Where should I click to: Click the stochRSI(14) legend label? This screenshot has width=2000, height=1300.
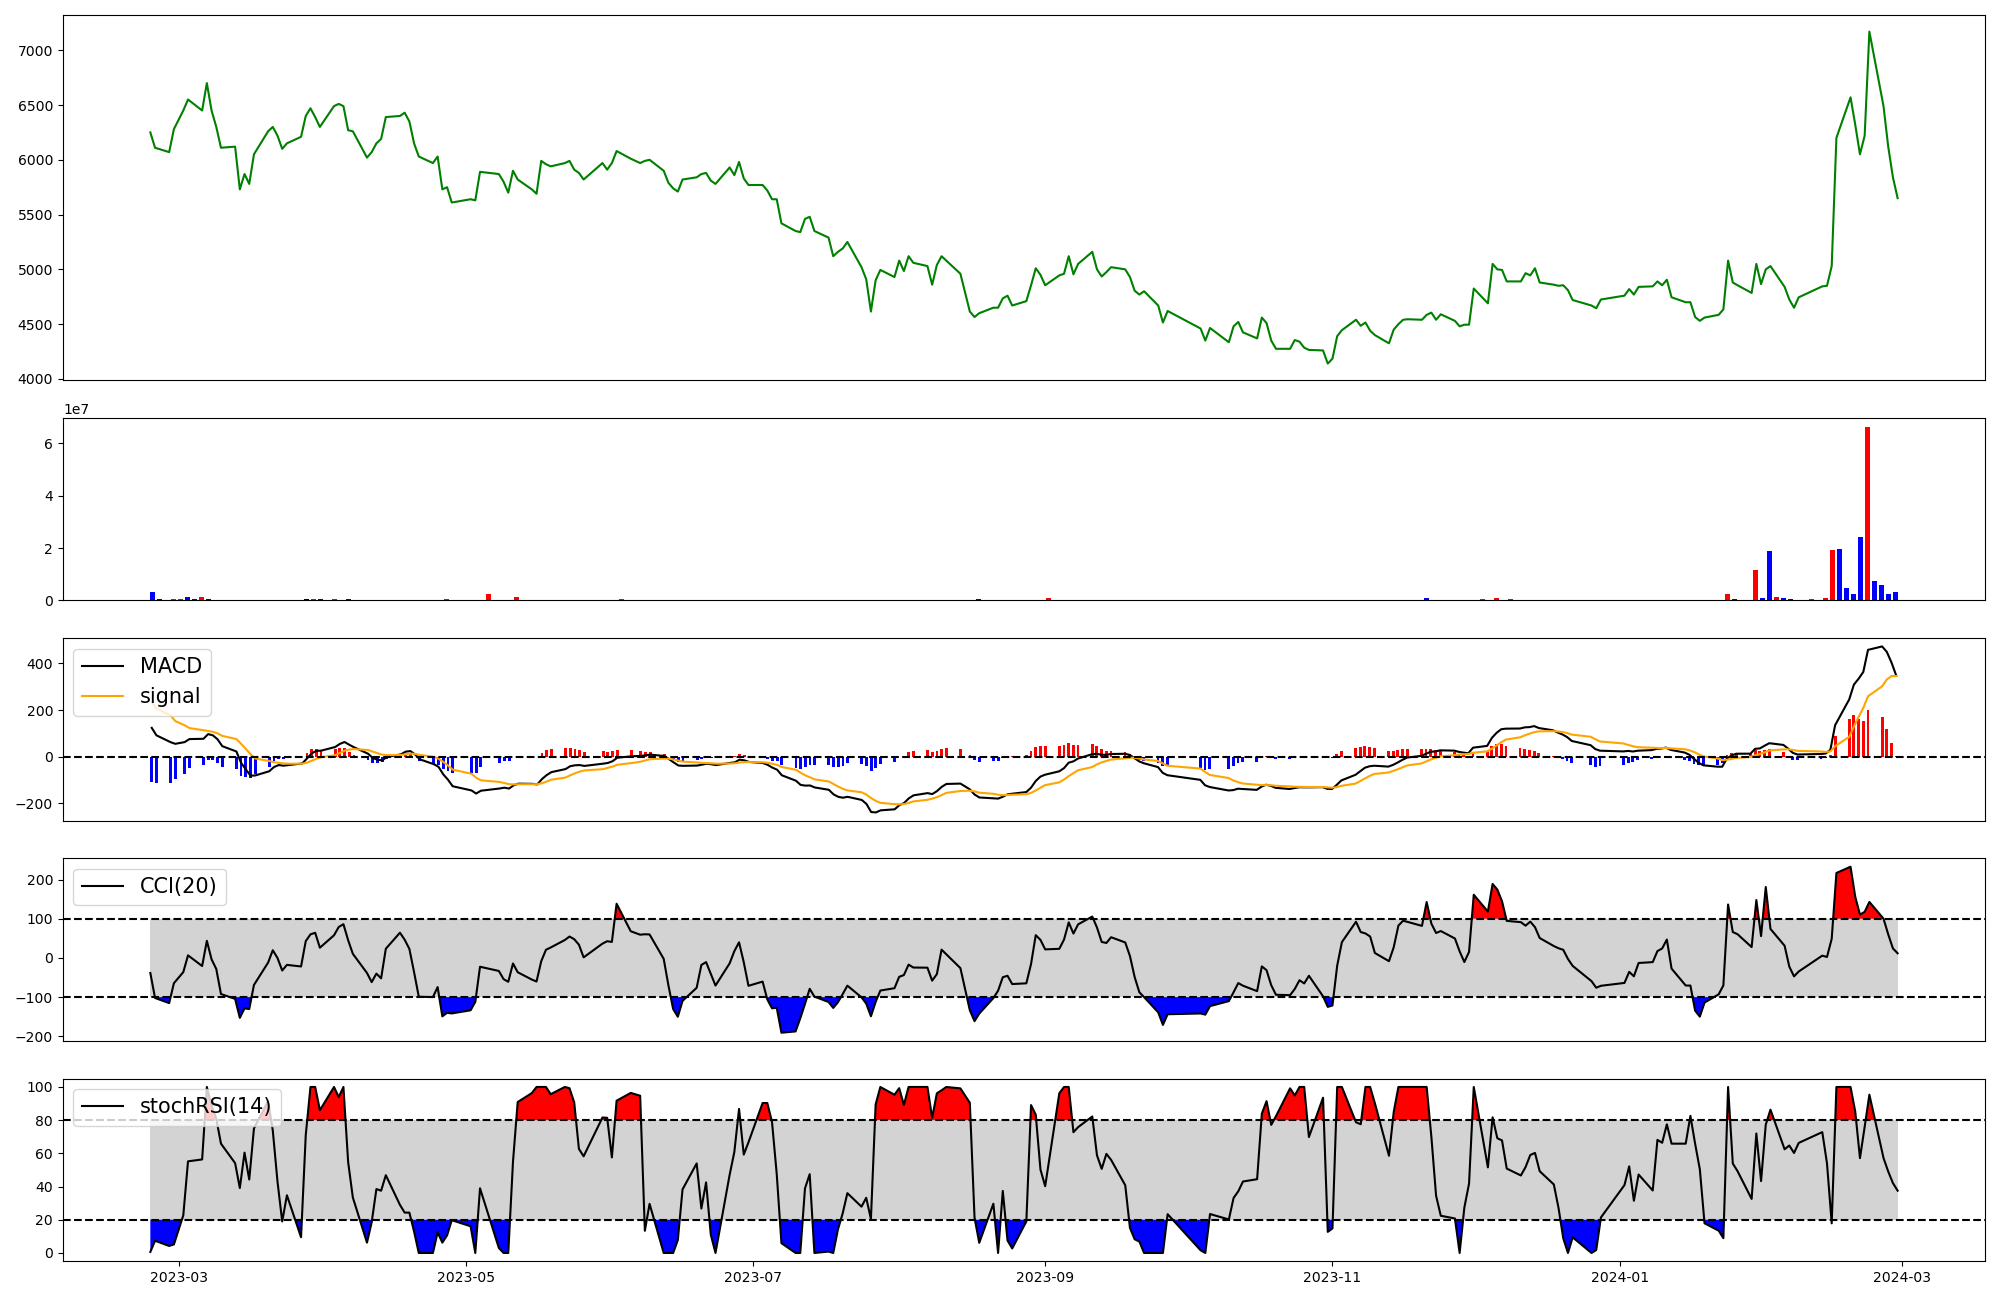[x=205, y=1106]
